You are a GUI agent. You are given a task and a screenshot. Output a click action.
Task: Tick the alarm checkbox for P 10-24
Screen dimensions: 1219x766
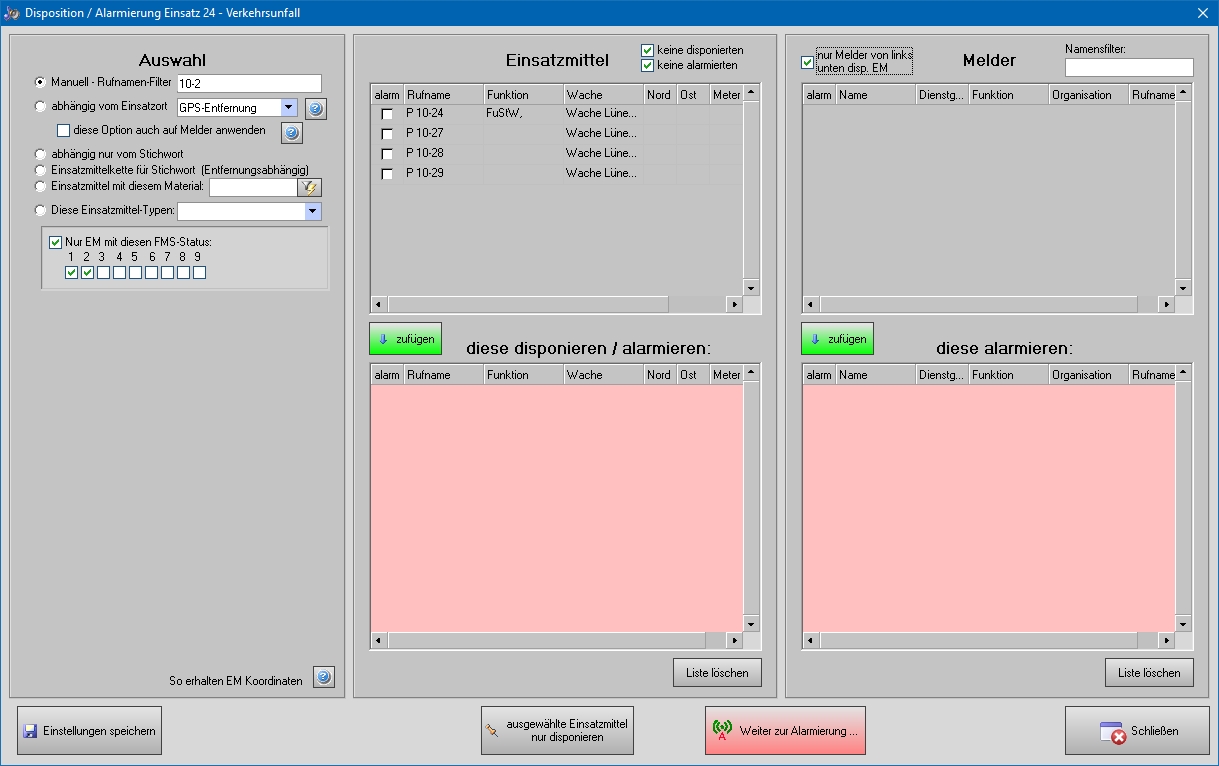click(x=387, y=114)
